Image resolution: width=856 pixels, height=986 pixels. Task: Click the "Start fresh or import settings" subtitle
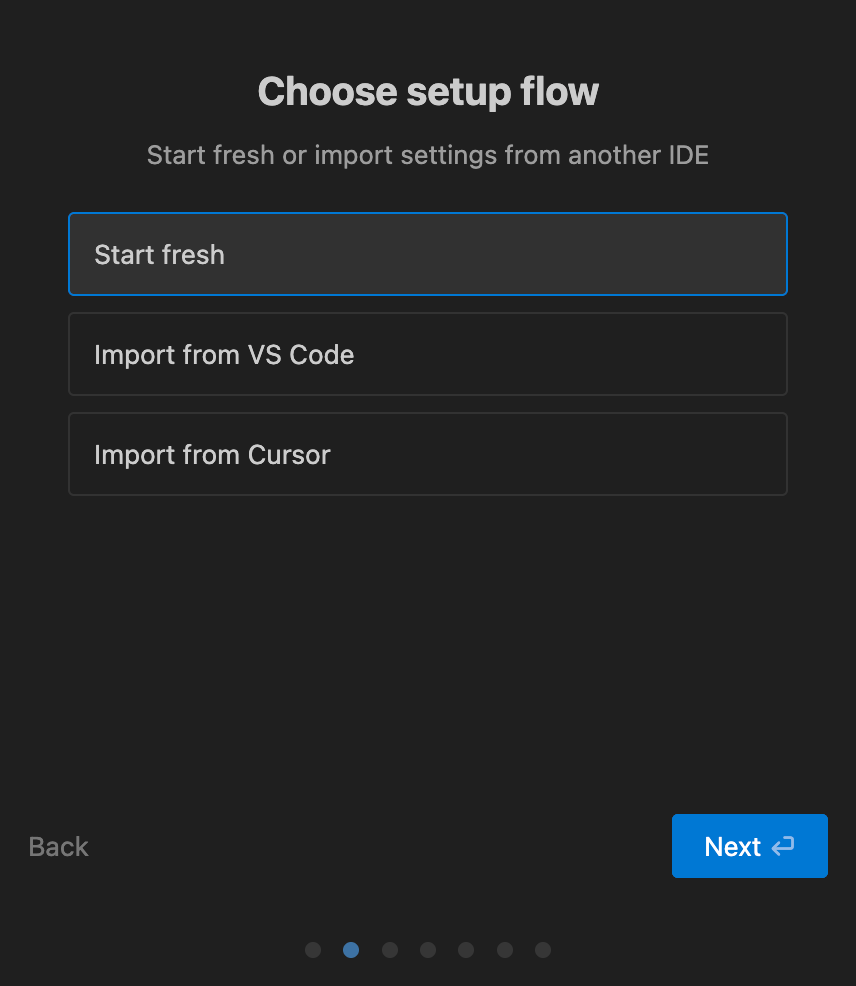[x=427, y=155]
